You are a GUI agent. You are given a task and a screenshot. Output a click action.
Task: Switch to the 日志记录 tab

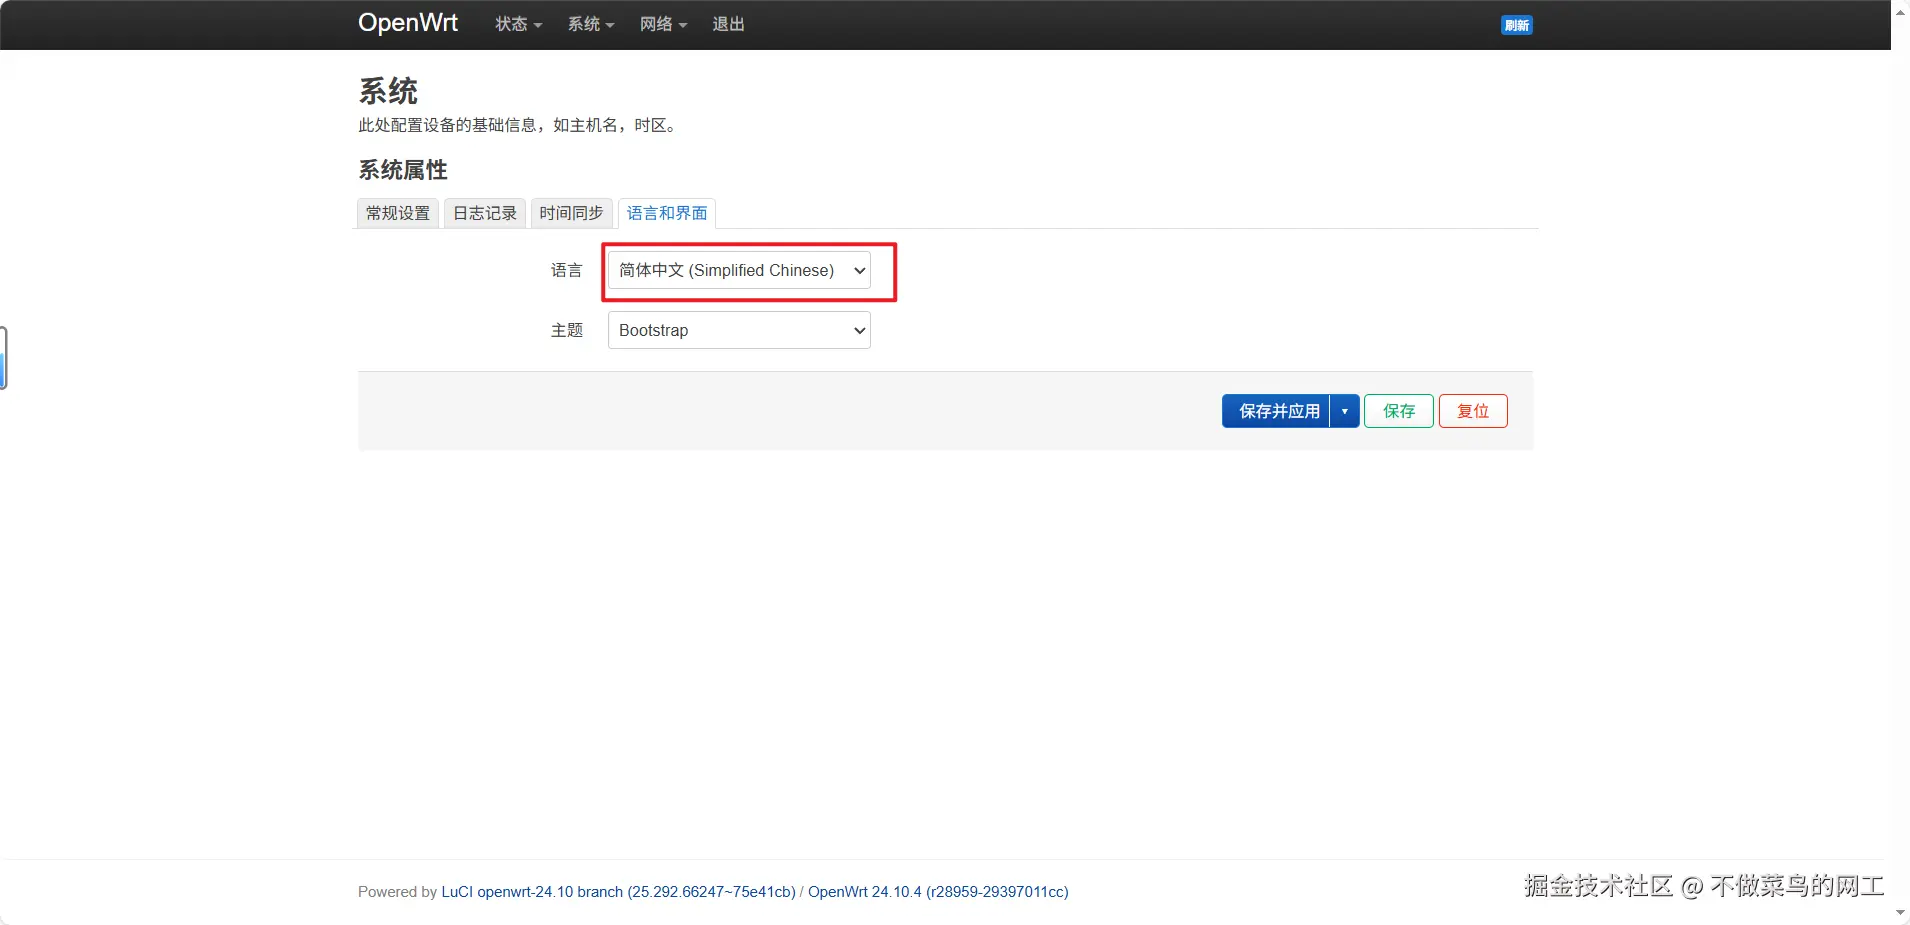(485, 213)
